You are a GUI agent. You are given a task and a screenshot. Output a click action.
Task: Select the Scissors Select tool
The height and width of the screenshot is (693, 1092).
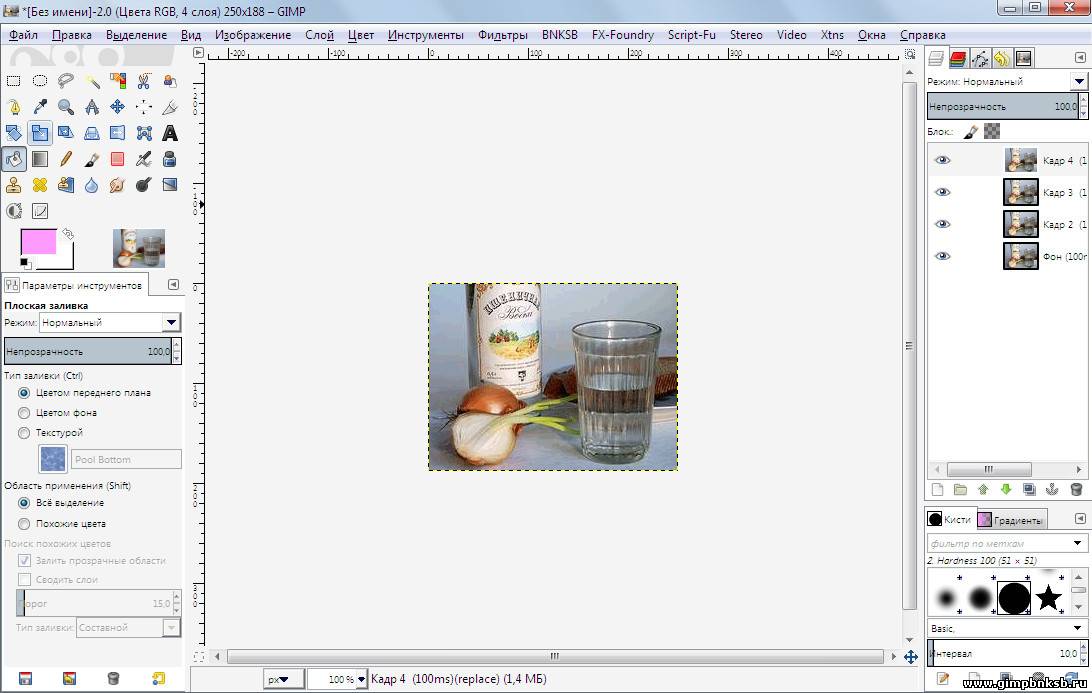tap(143, 81)
